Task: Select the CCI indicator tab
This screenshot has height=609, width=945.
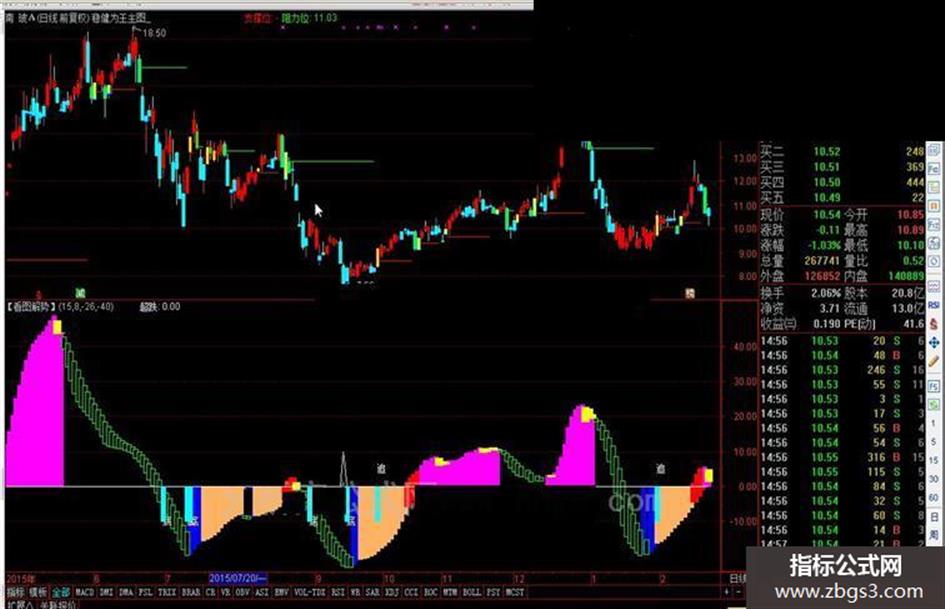Action: click(411, 593)
